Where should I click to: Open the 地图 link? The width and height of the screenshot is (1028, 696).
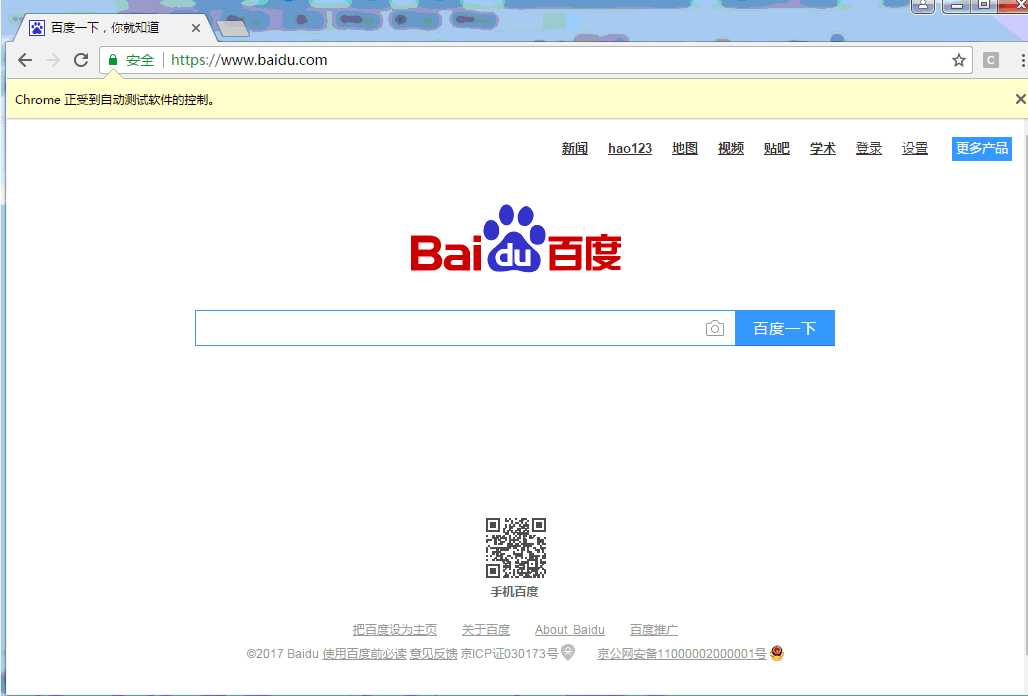click(684, 149)
